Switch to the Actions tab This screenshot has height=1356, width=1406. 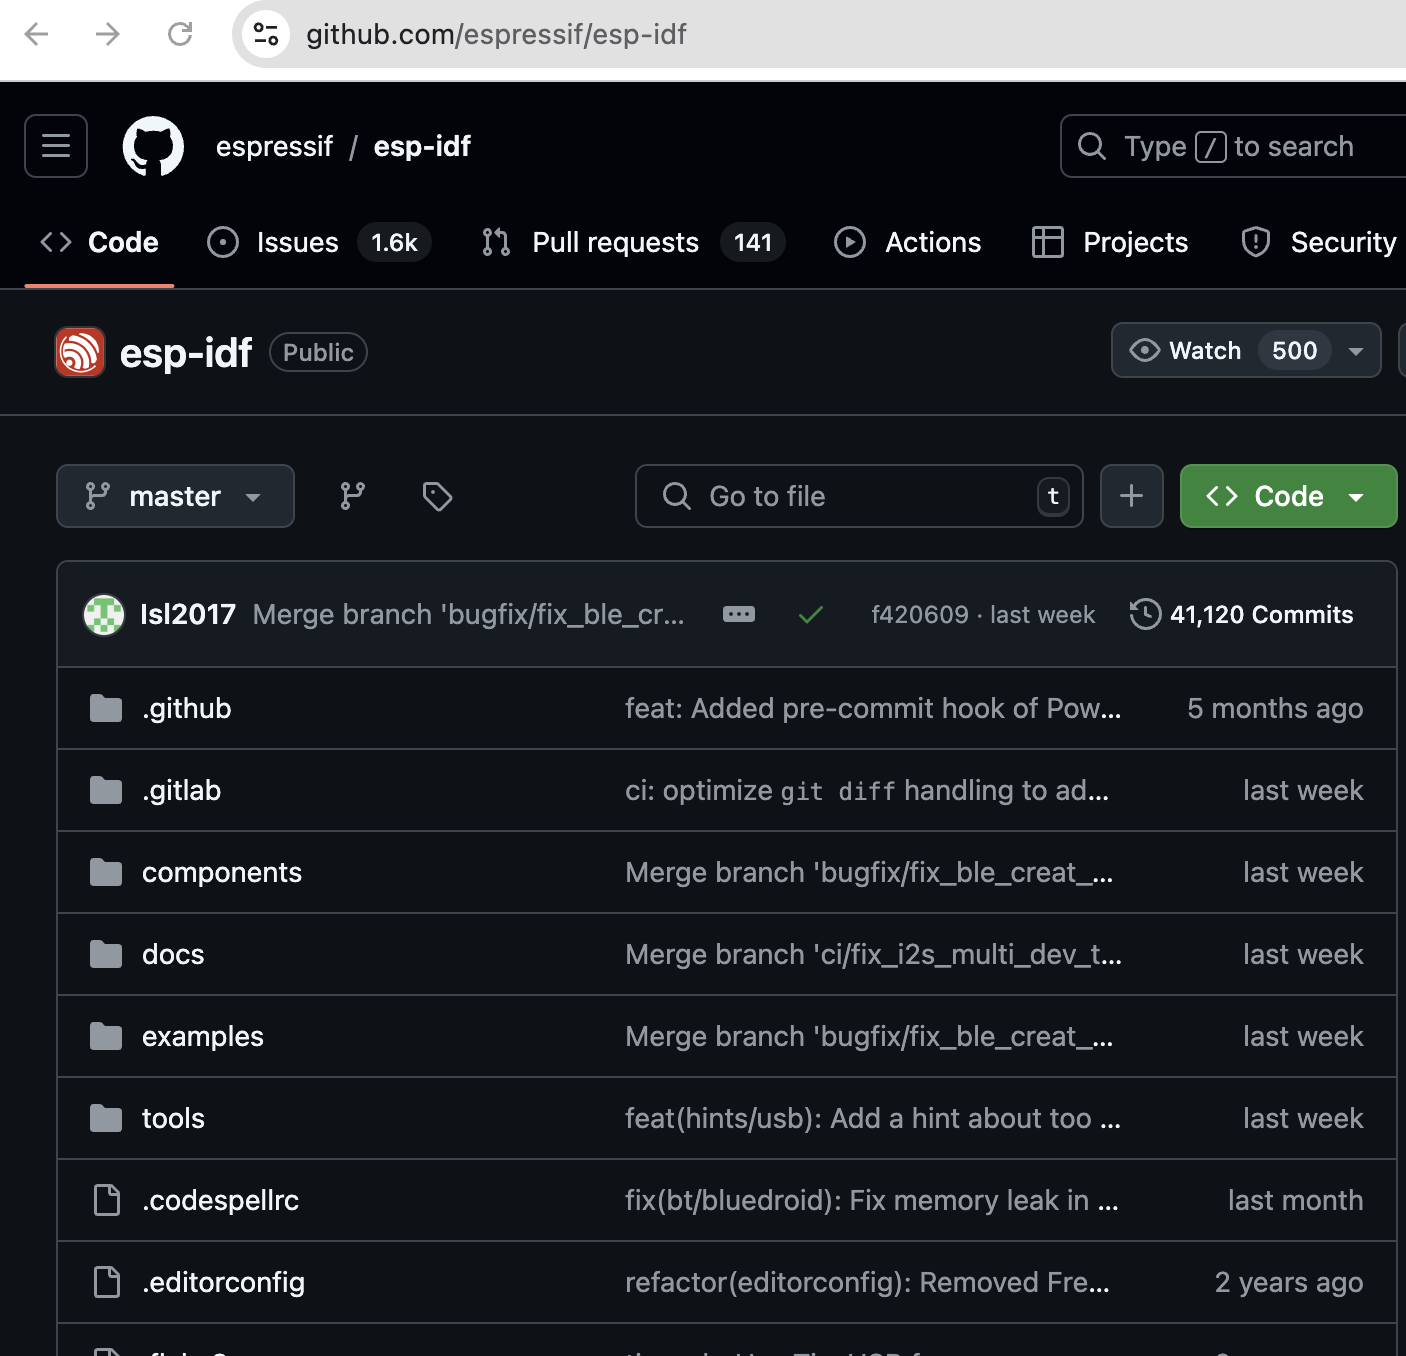[908, 242]
